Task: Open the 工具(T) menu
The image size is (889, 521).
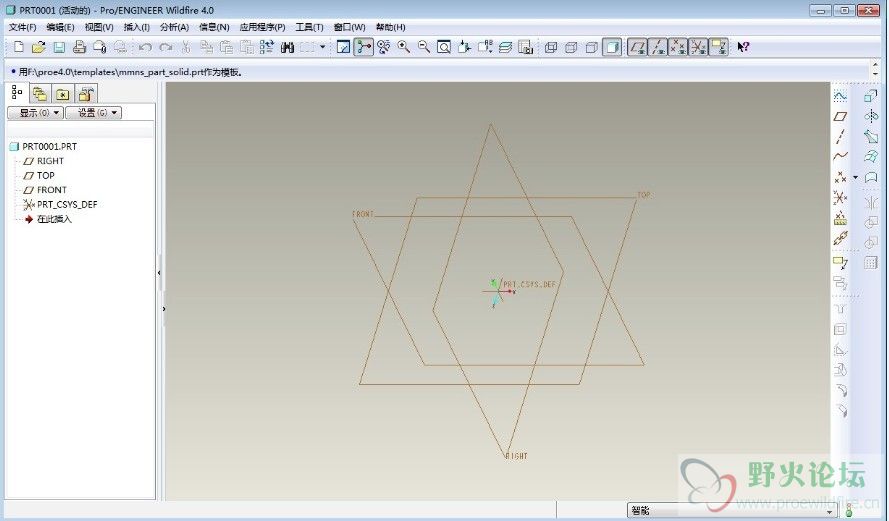Action: point(309,27)
